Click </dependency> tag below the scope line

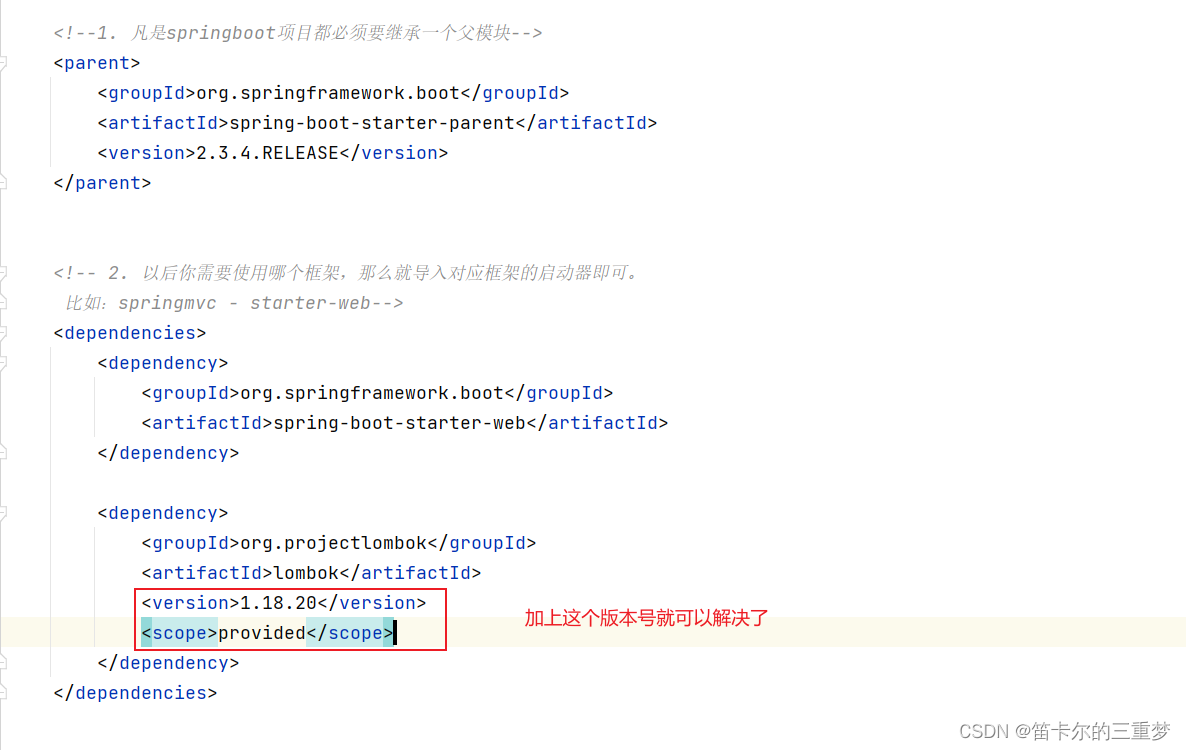[x=168, y=663]
